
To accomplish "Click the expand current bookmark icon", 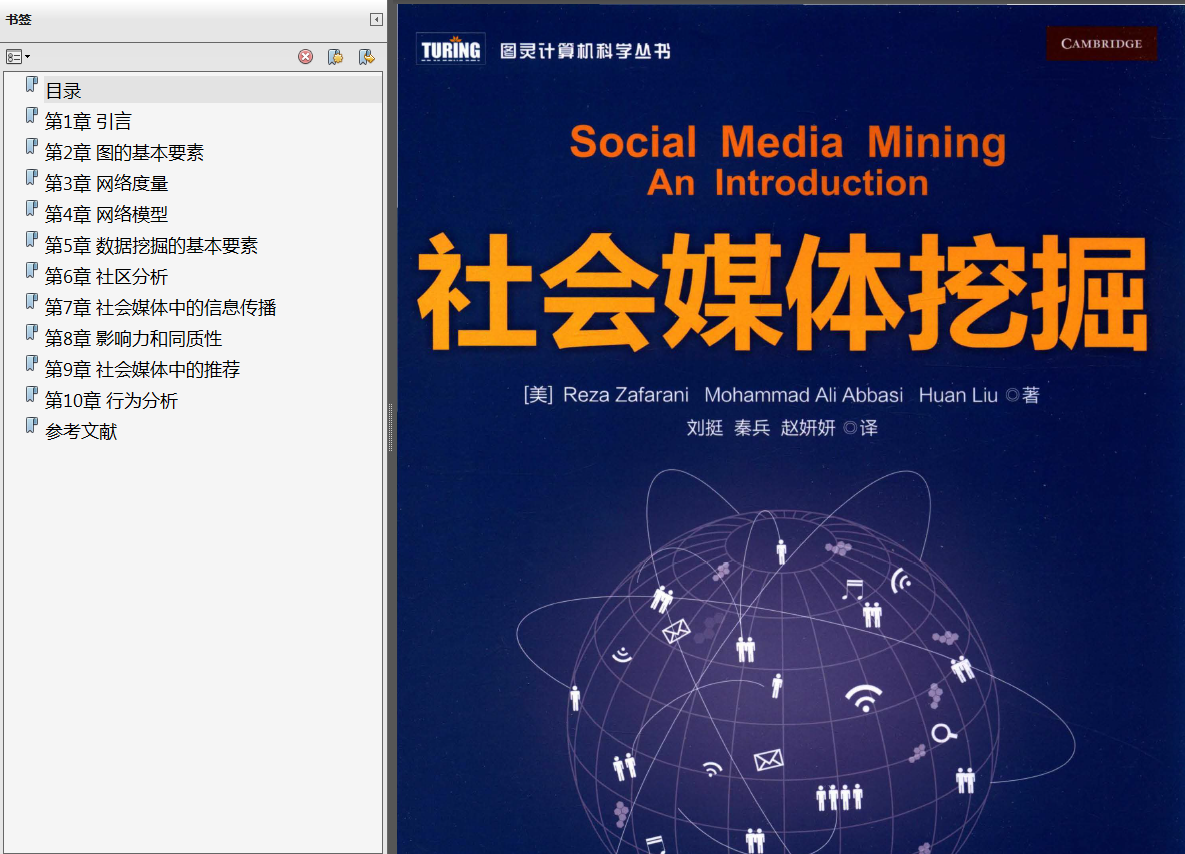I will coord(367,57).
